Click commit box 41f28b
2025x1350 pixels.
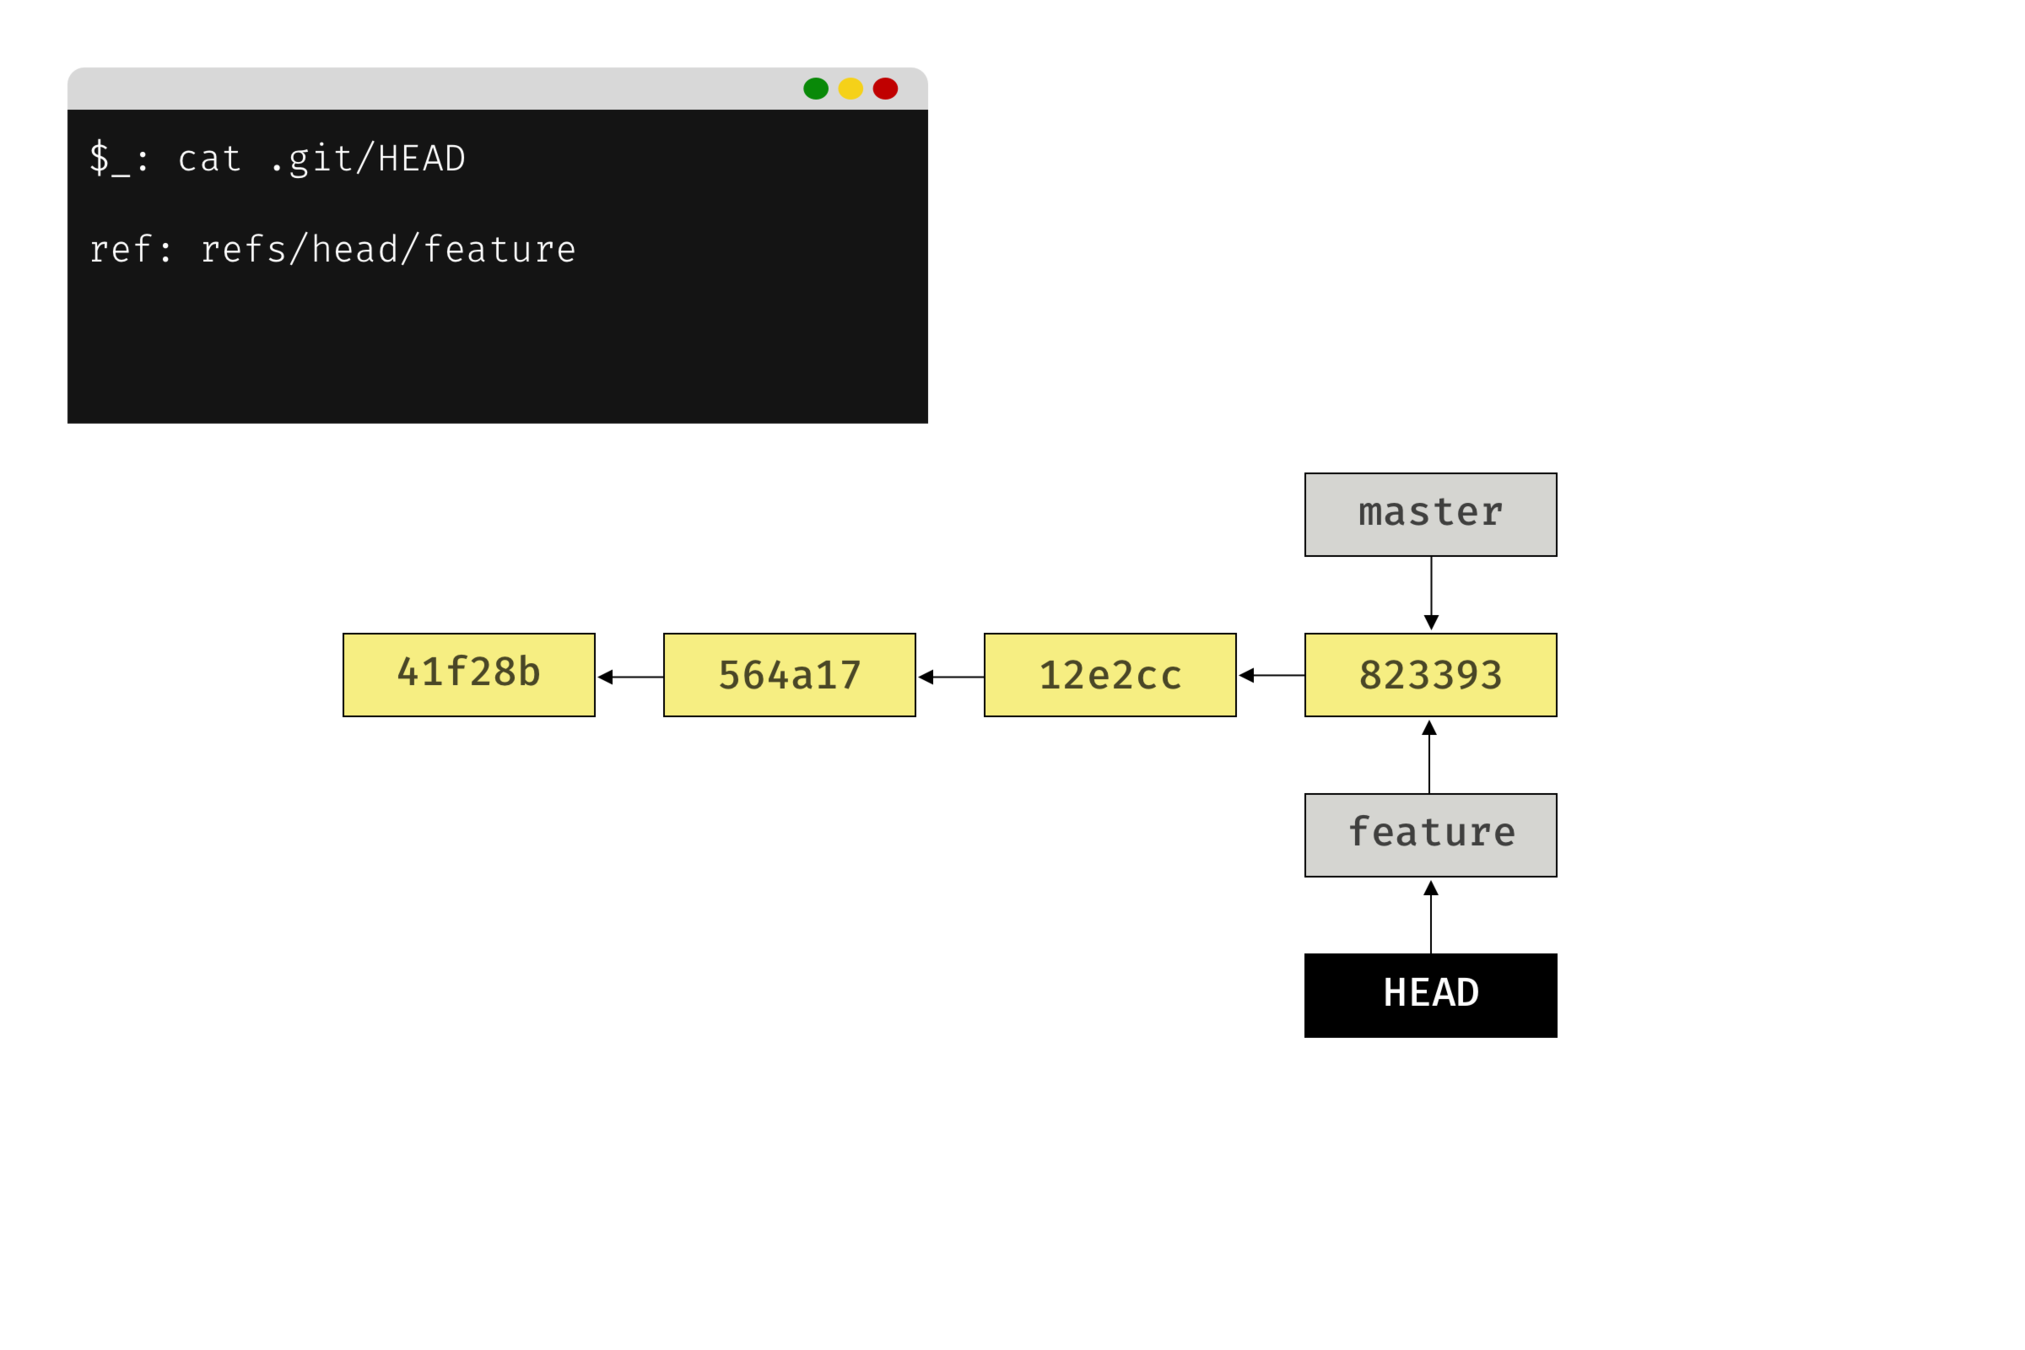468,674
